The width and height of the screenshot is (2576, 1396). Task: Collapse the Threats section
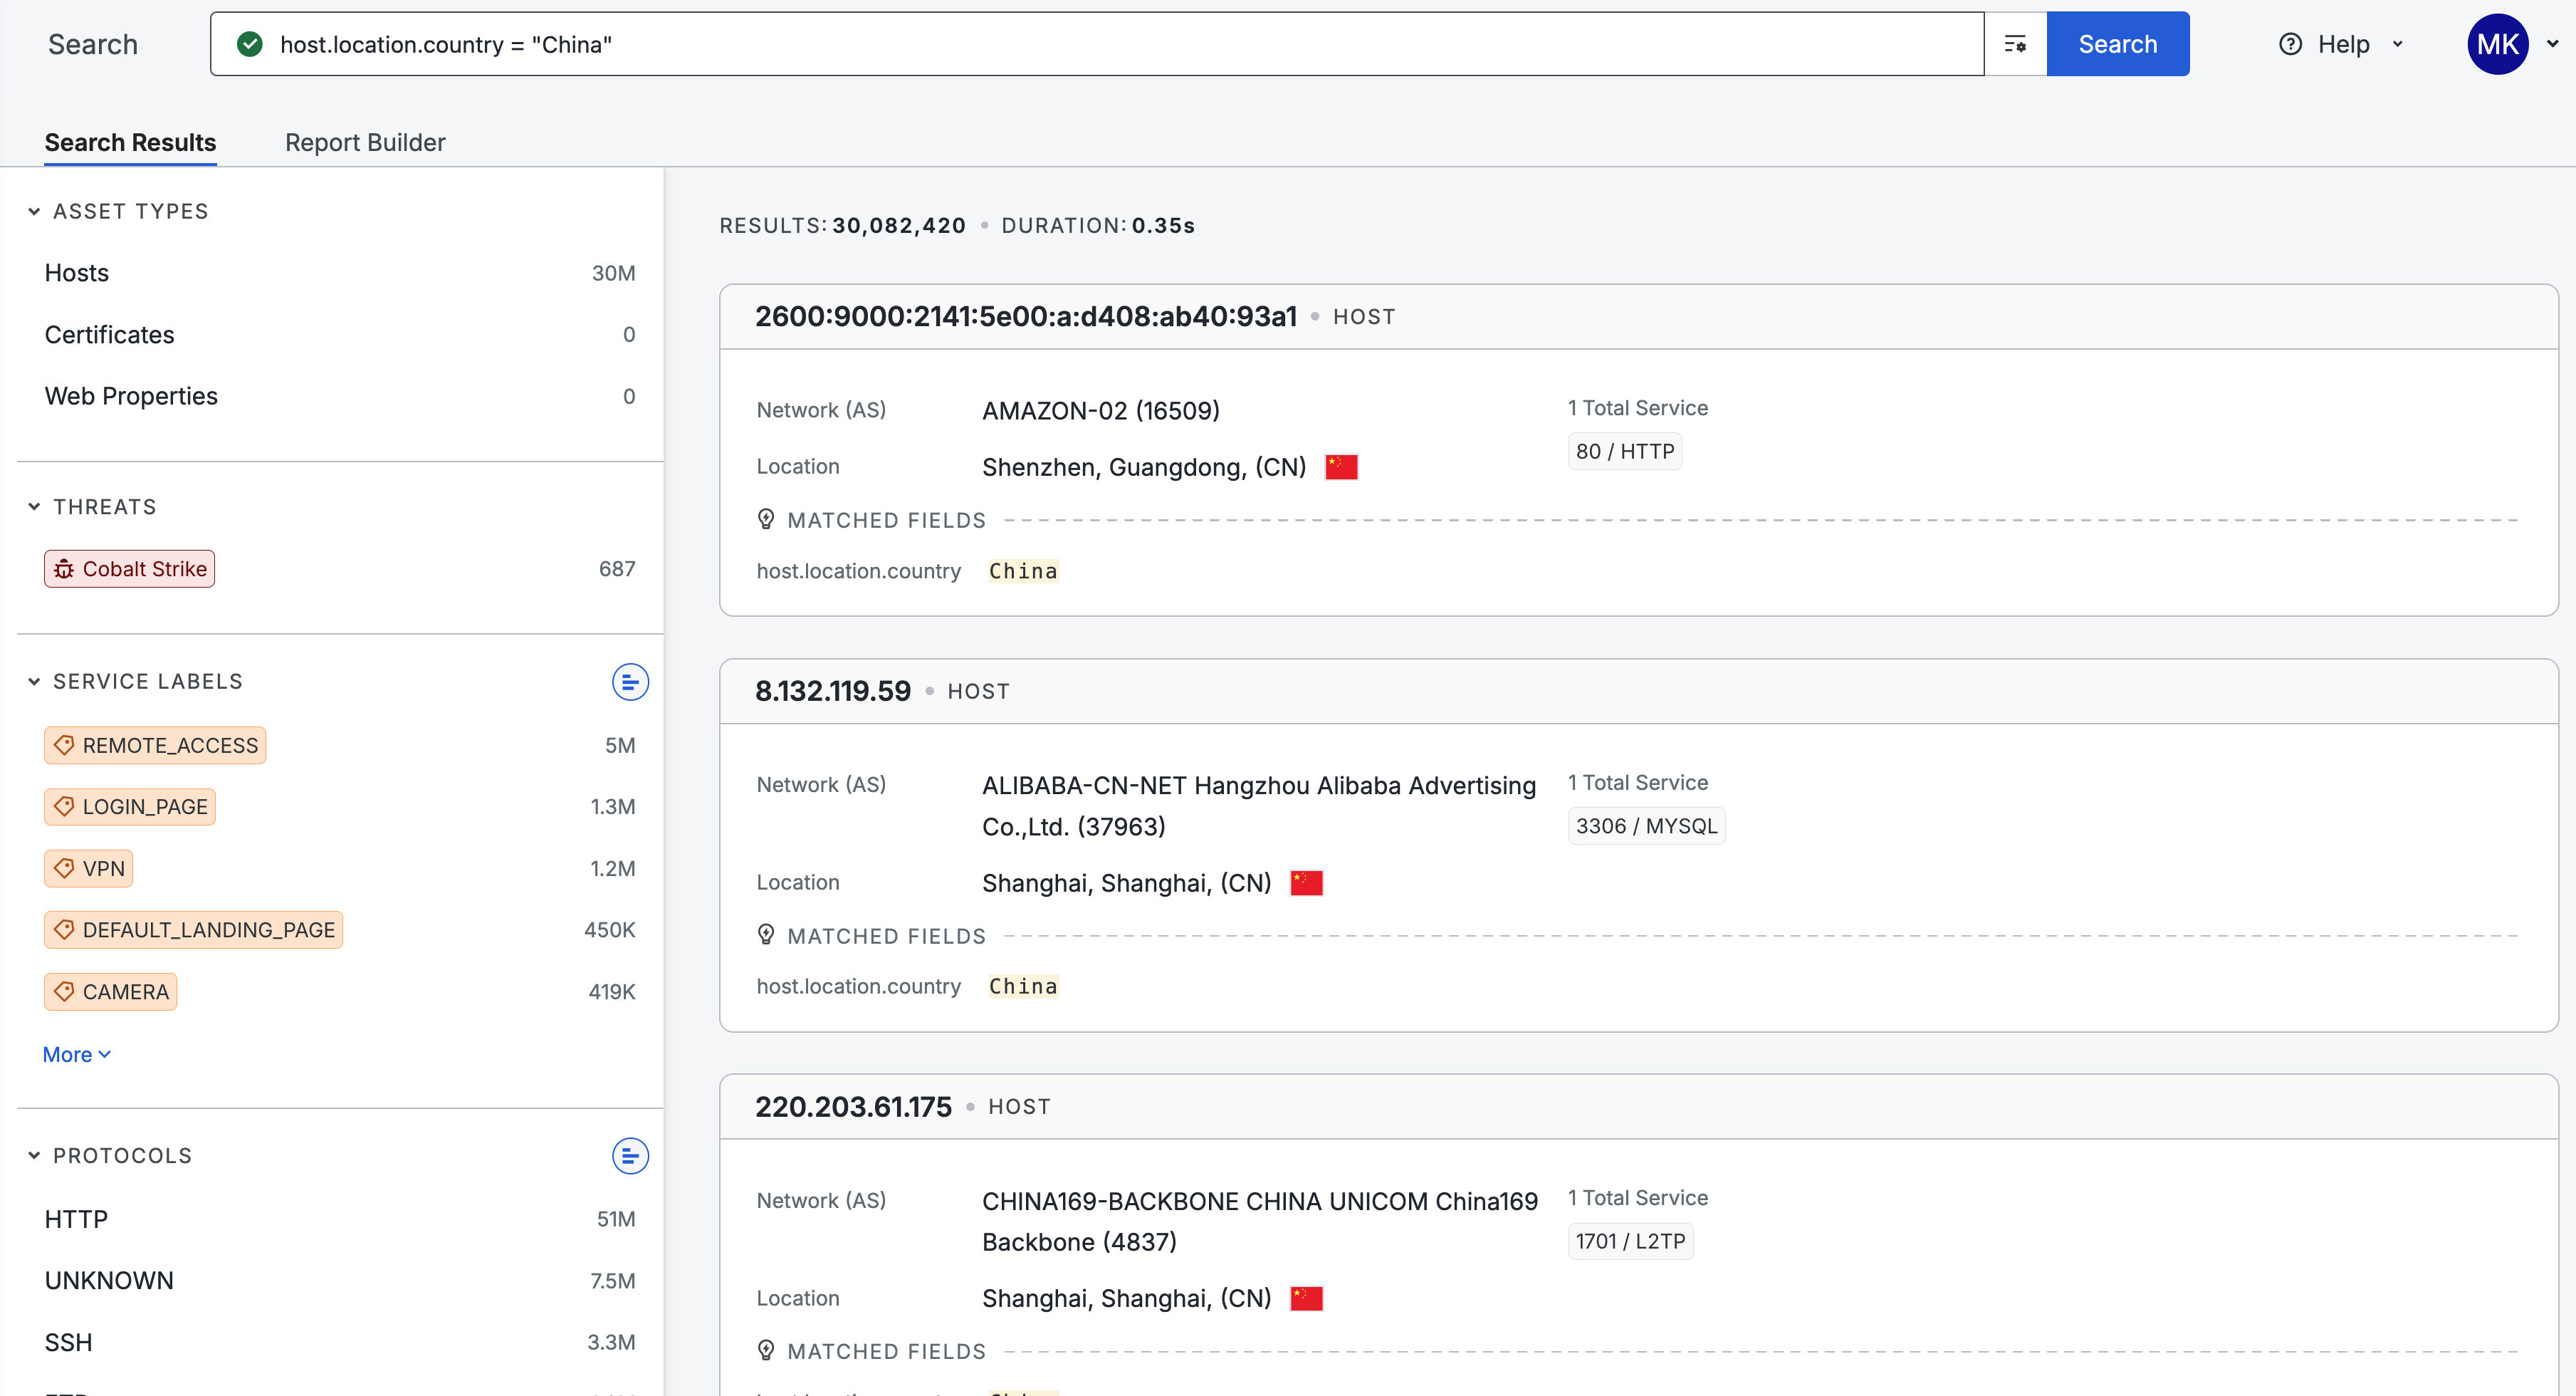coord(34,507)
